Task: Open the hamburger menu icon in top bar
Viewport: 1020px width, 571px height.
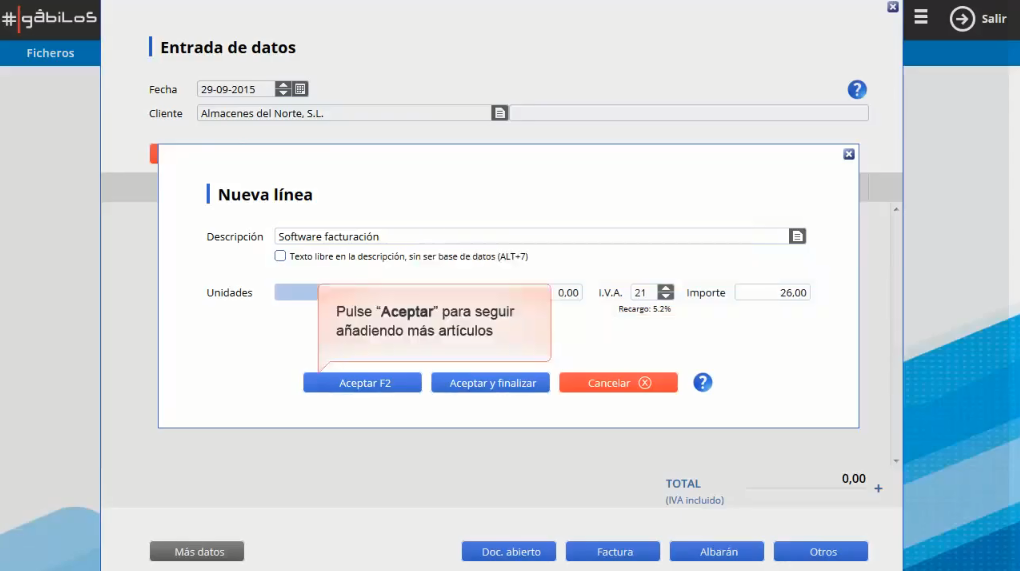Action: click(920, 17)
